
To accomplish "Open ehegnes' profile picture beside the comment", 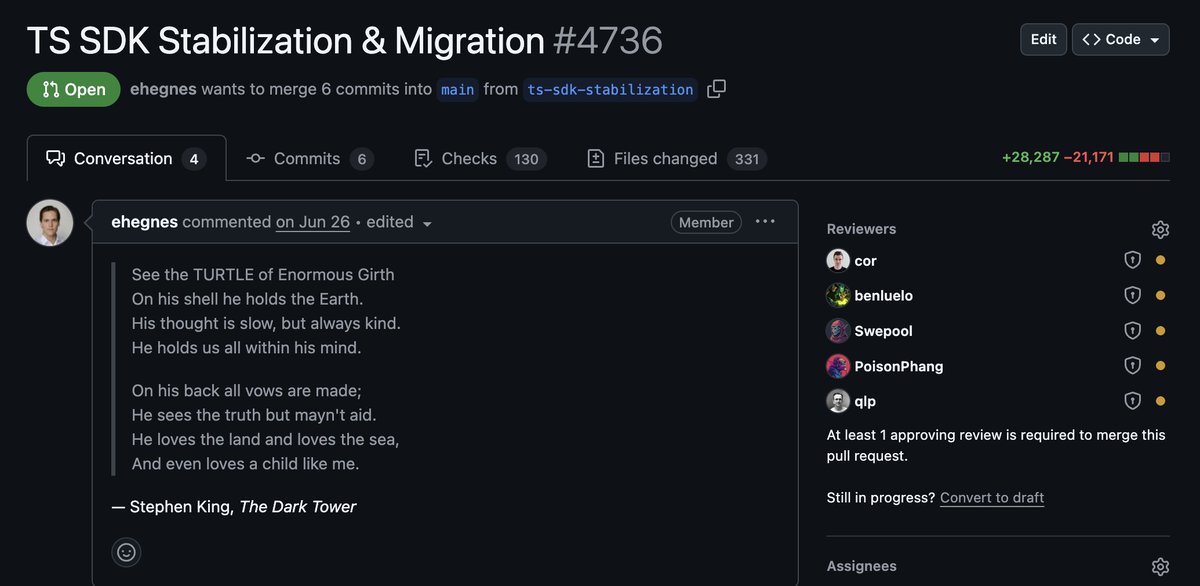I will (x=50, y=223).
